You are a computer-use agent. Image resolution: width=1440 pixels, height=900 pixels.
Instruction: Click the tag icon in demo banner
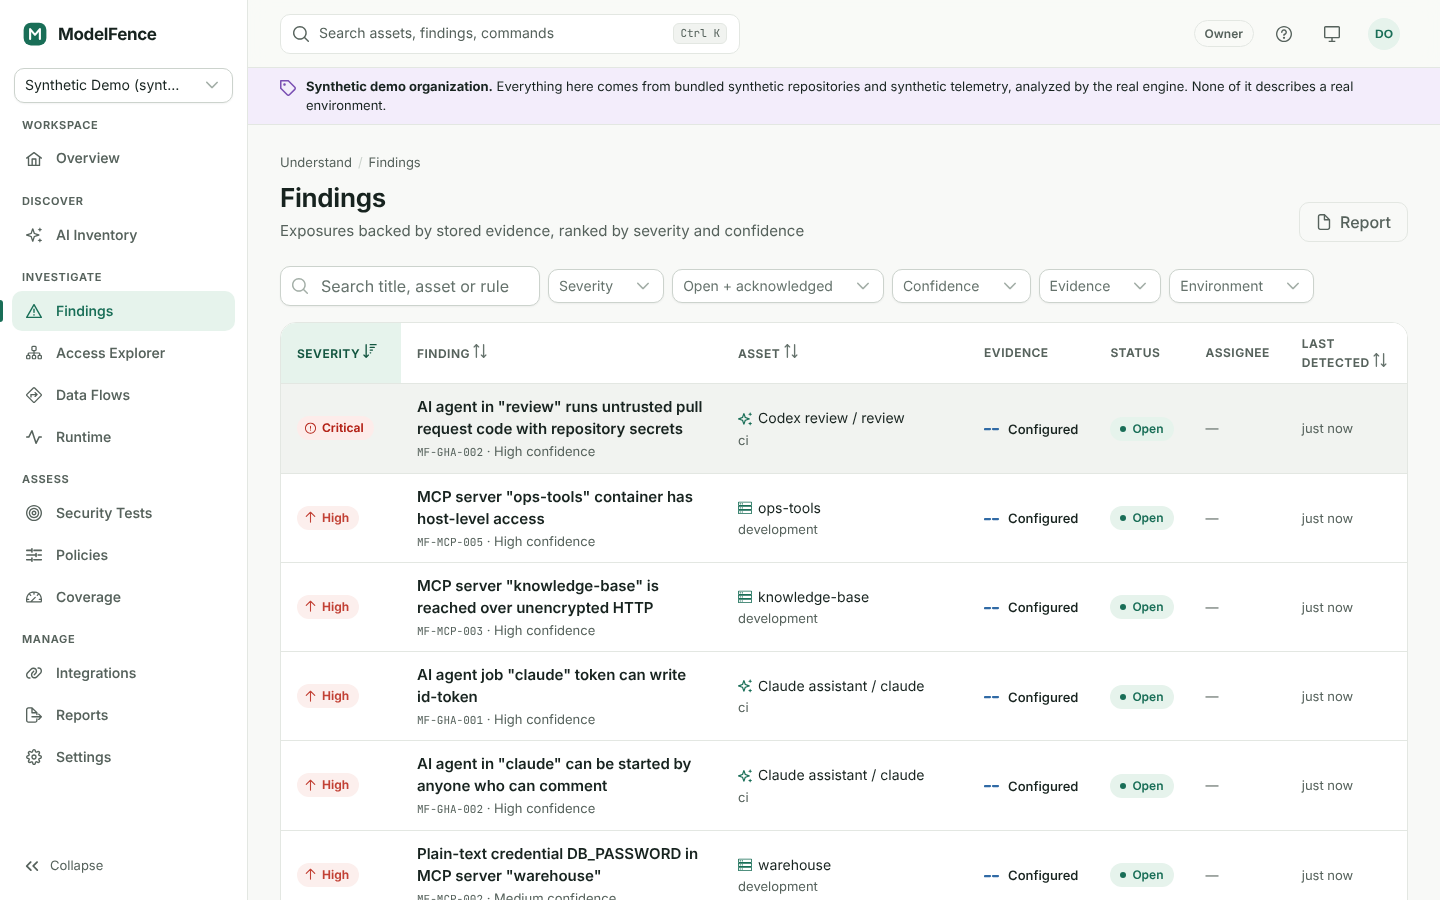[x=288, y=88]
